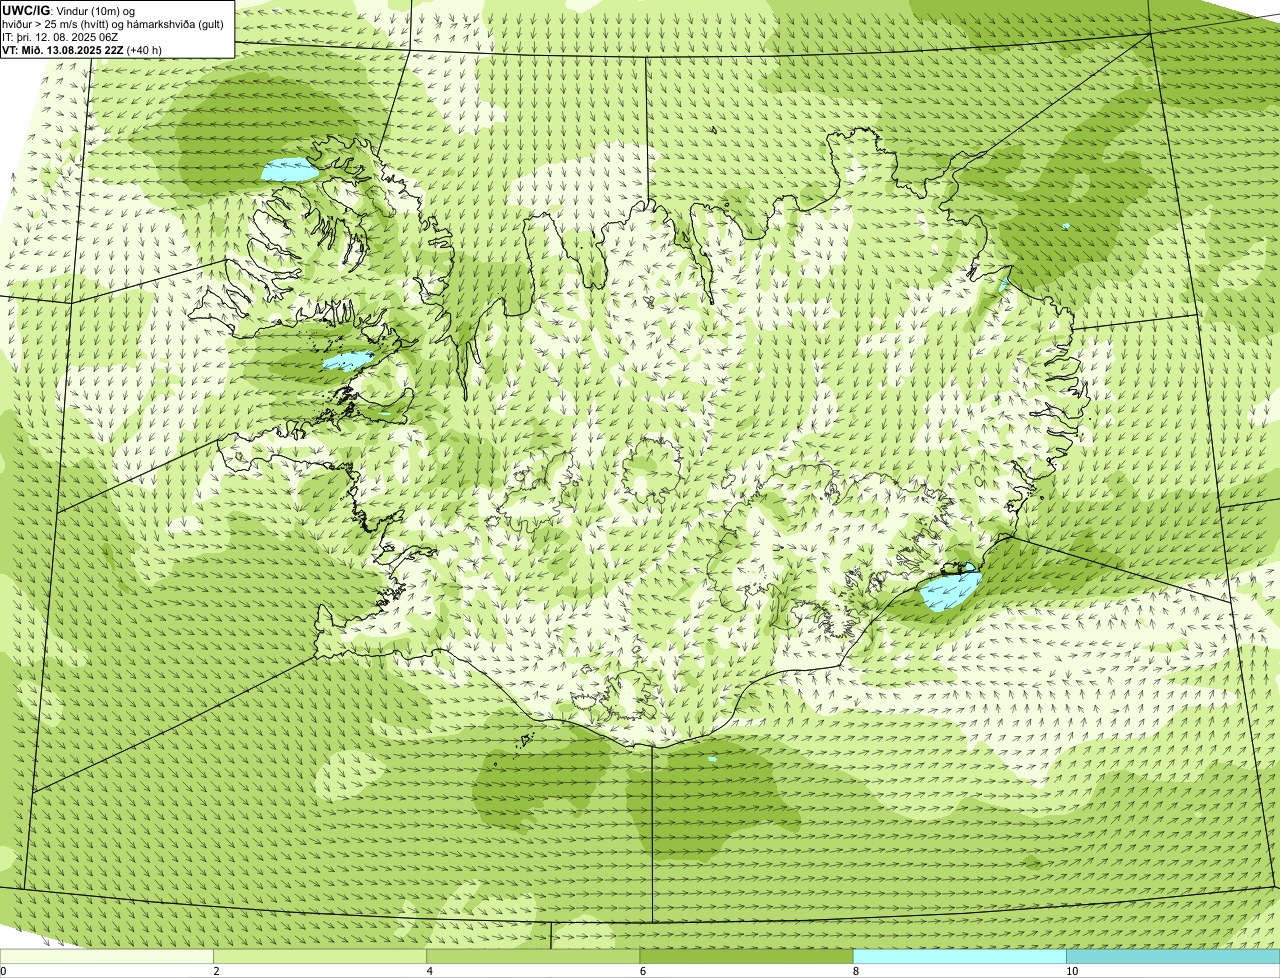Click the title line 'UWC/IG: Vindur (10m) og'
This screenshot has height=978, width=1280.
click(x=68, y=10)
